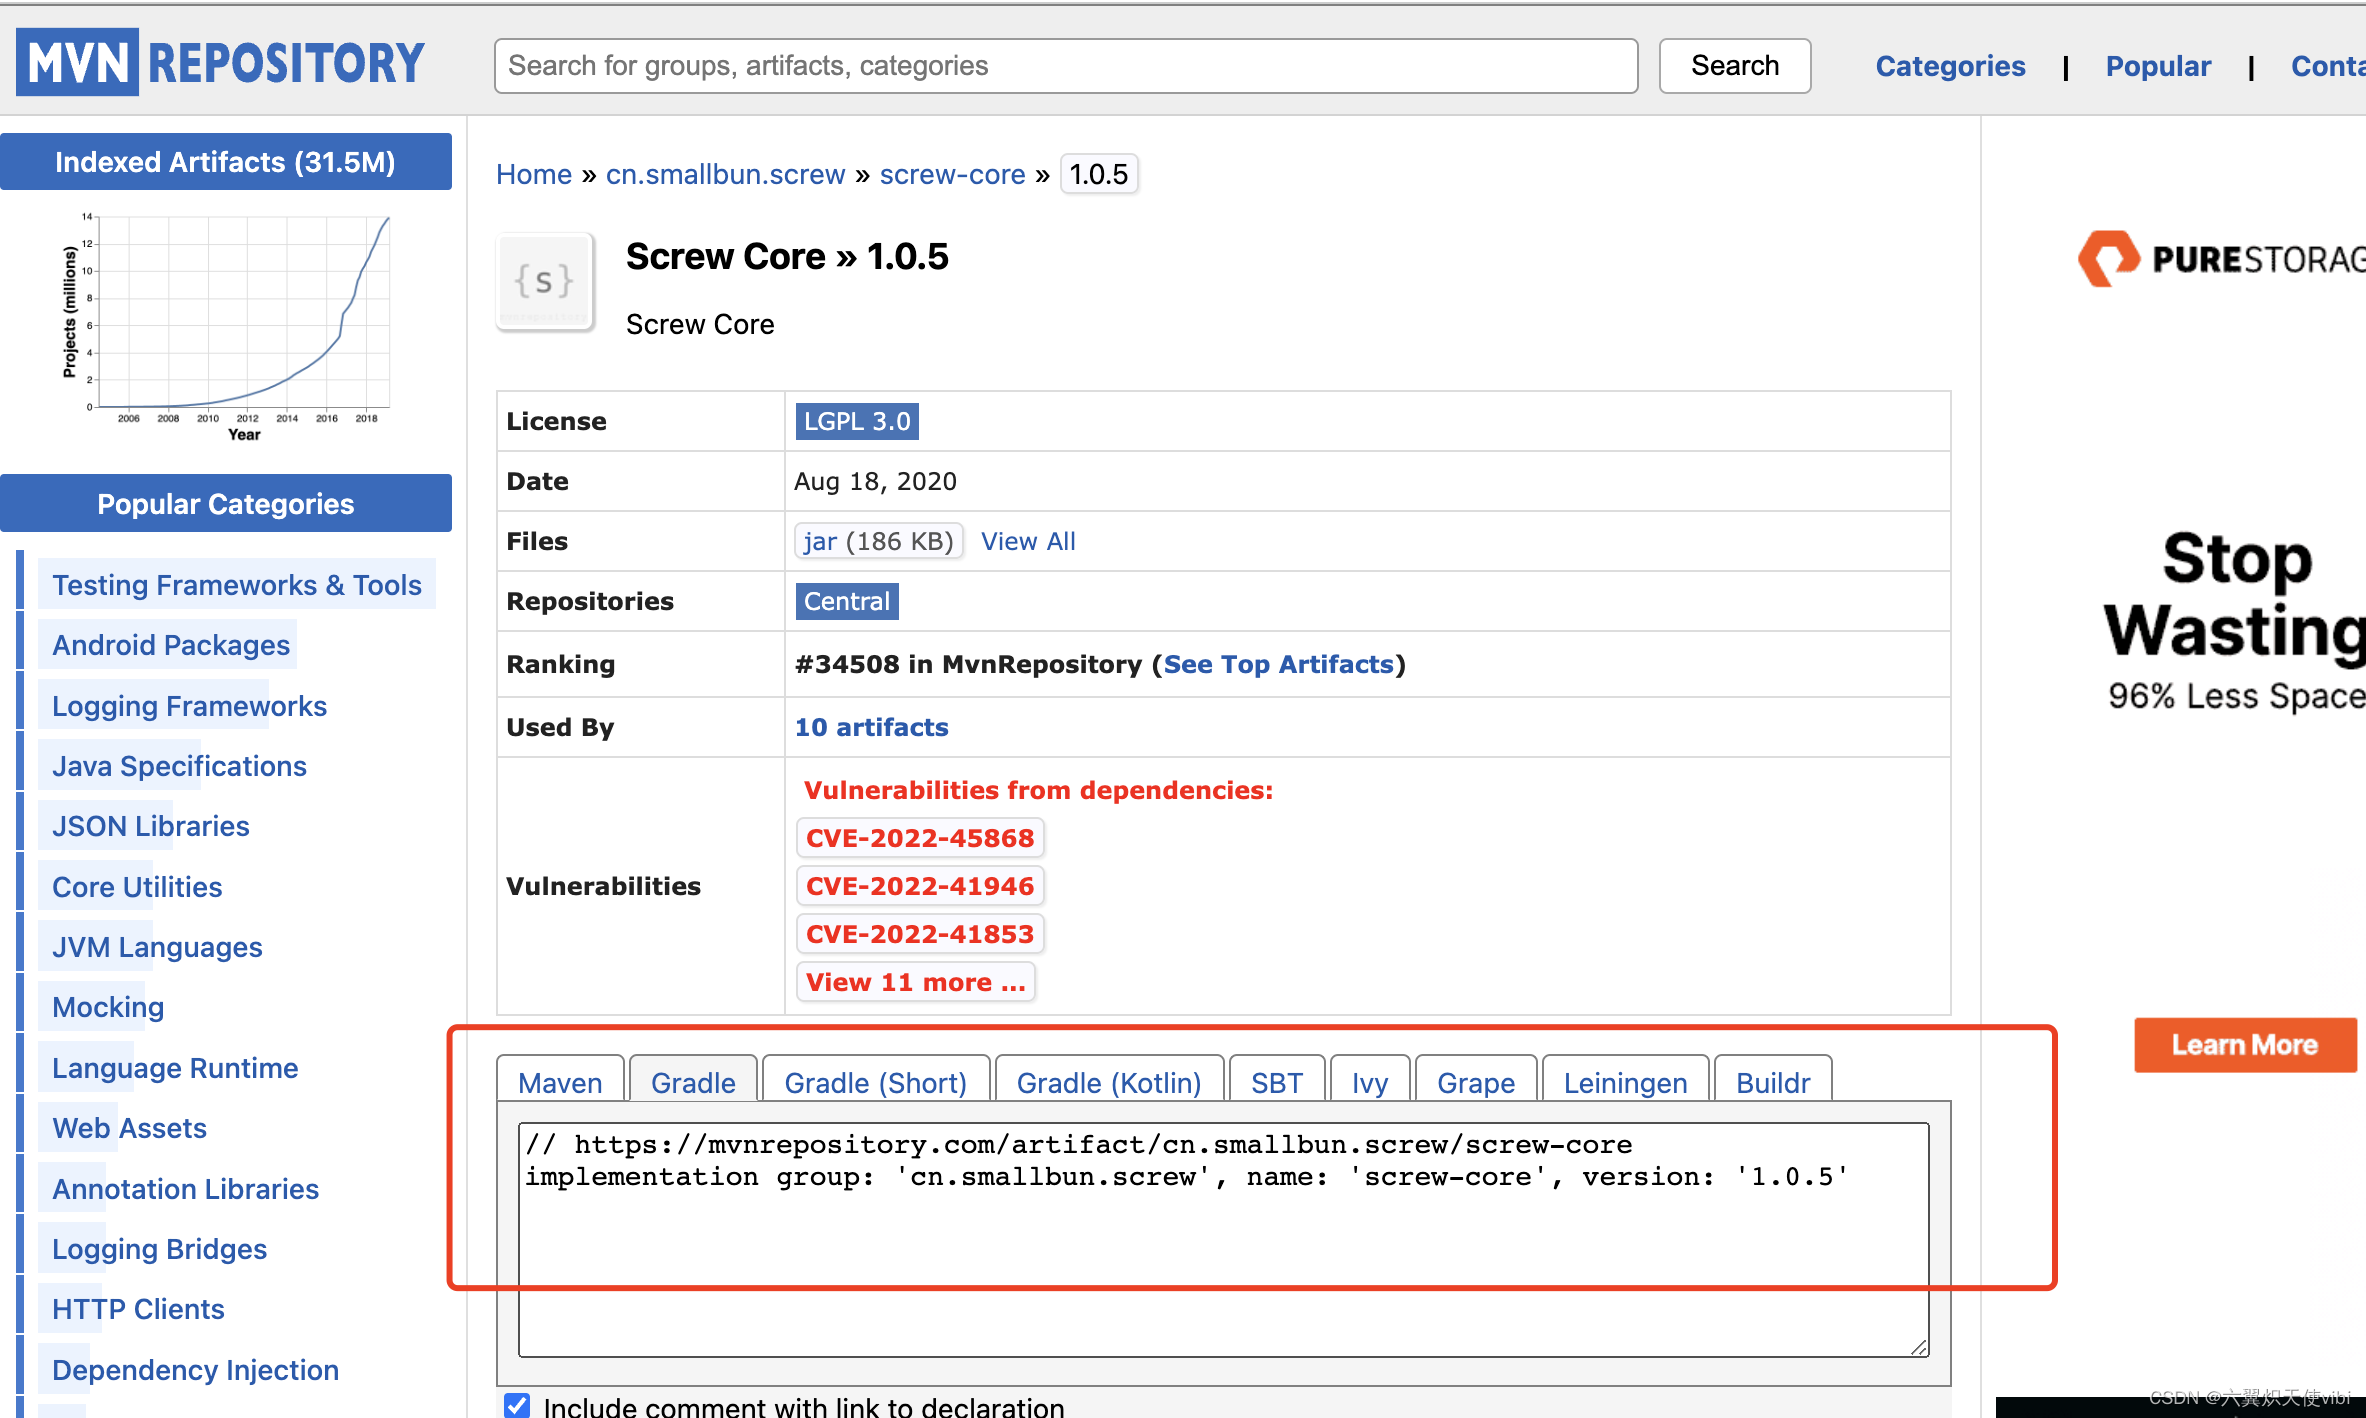Switch to the Gradle (Short) tab

click(x=875, y=1081)
